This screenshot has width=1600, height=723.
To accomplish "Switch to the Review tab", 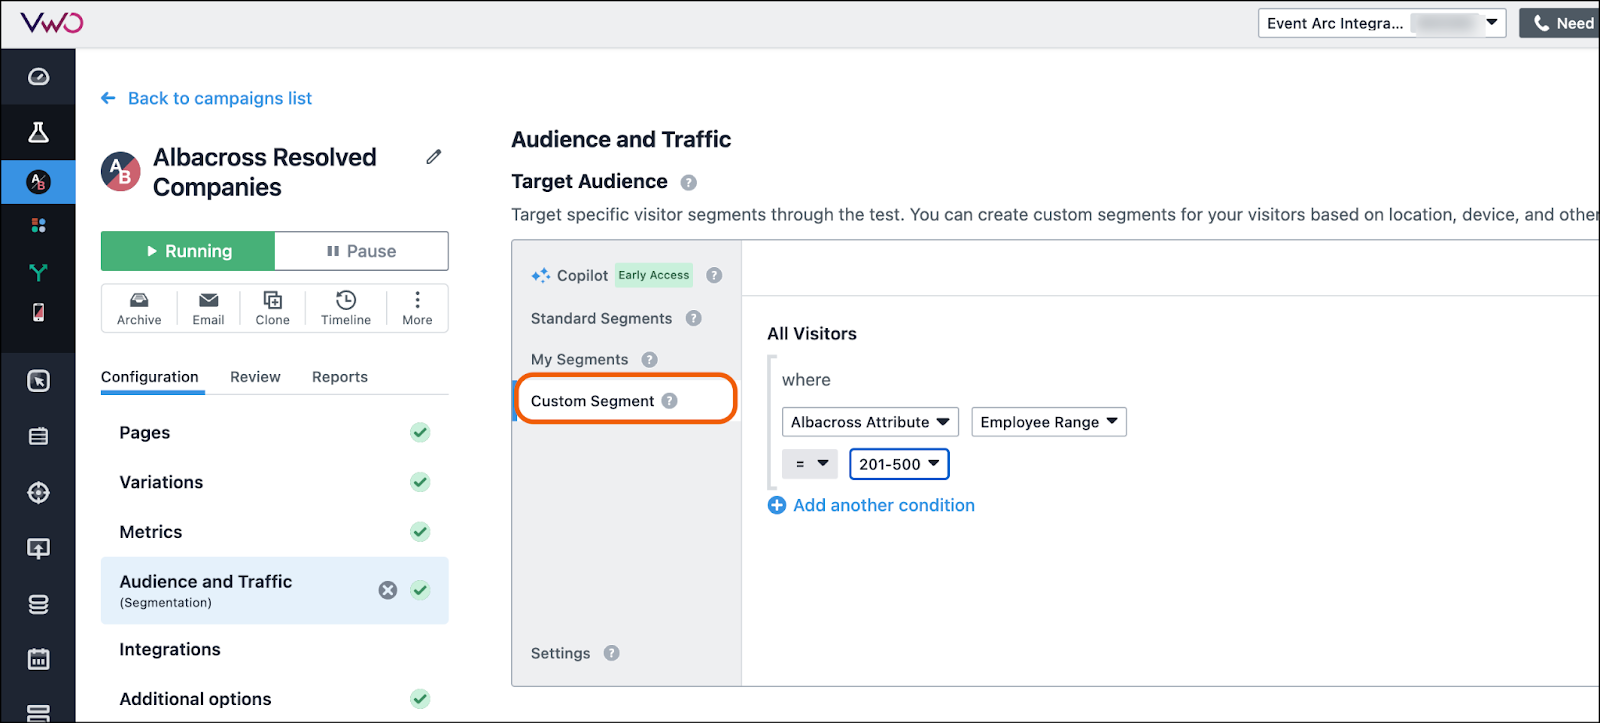I will coord(255,377).
